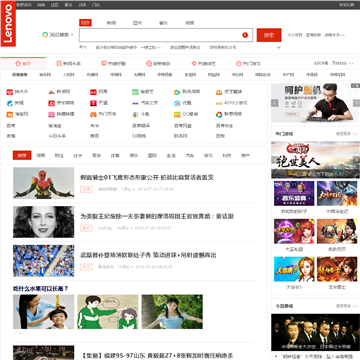Select the 图片 search tab
This screenshot has height=360, width=360.
coord(137,23)
